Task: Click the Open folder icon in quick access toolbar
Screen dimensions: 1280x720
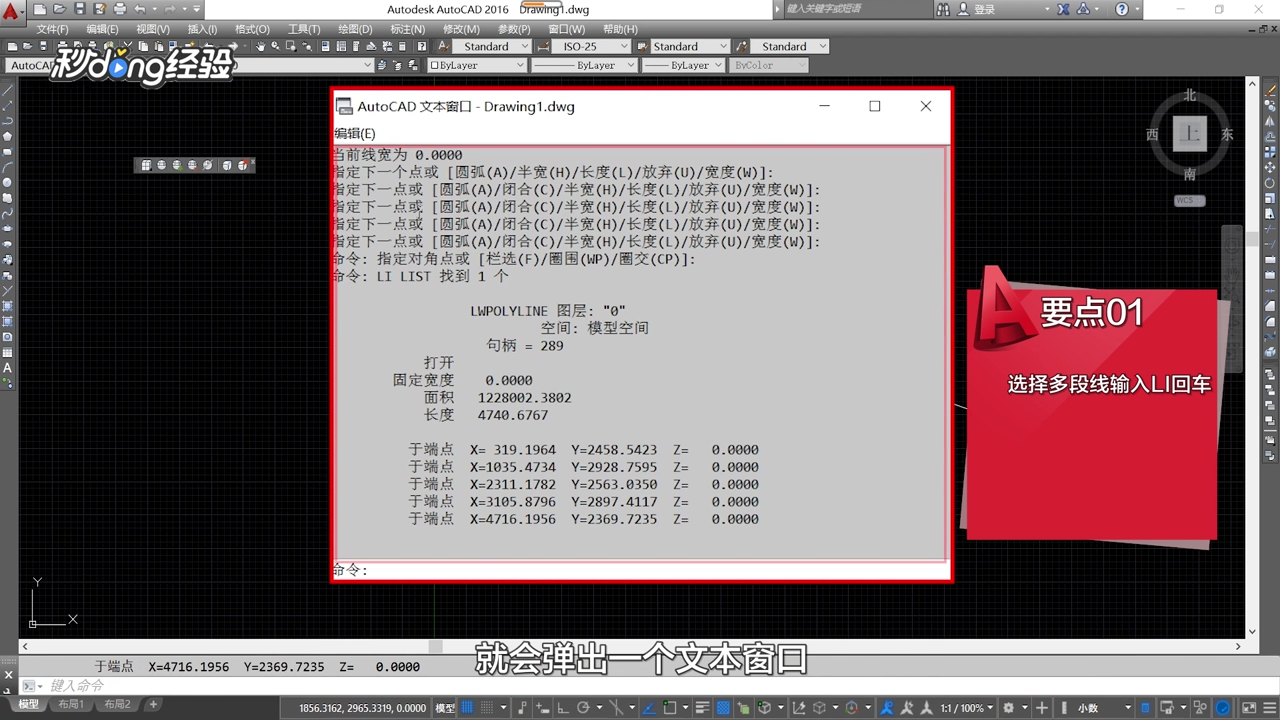Action: point(60,9)
